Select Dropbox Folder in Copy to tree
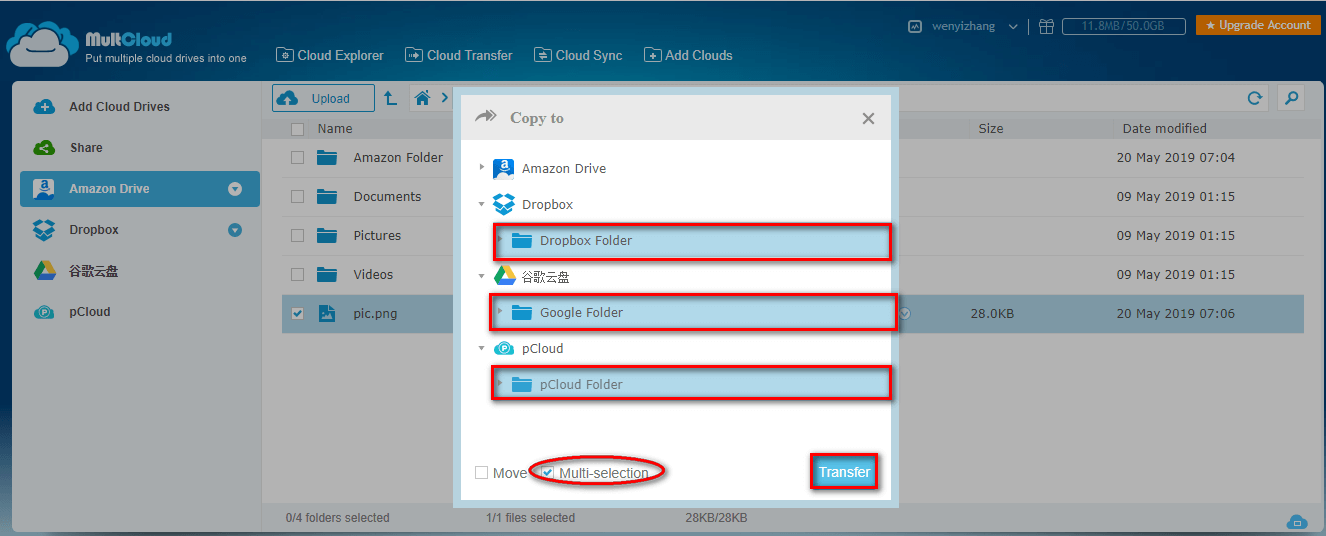This screenshot has height=536, width=1326. [691, 241]
